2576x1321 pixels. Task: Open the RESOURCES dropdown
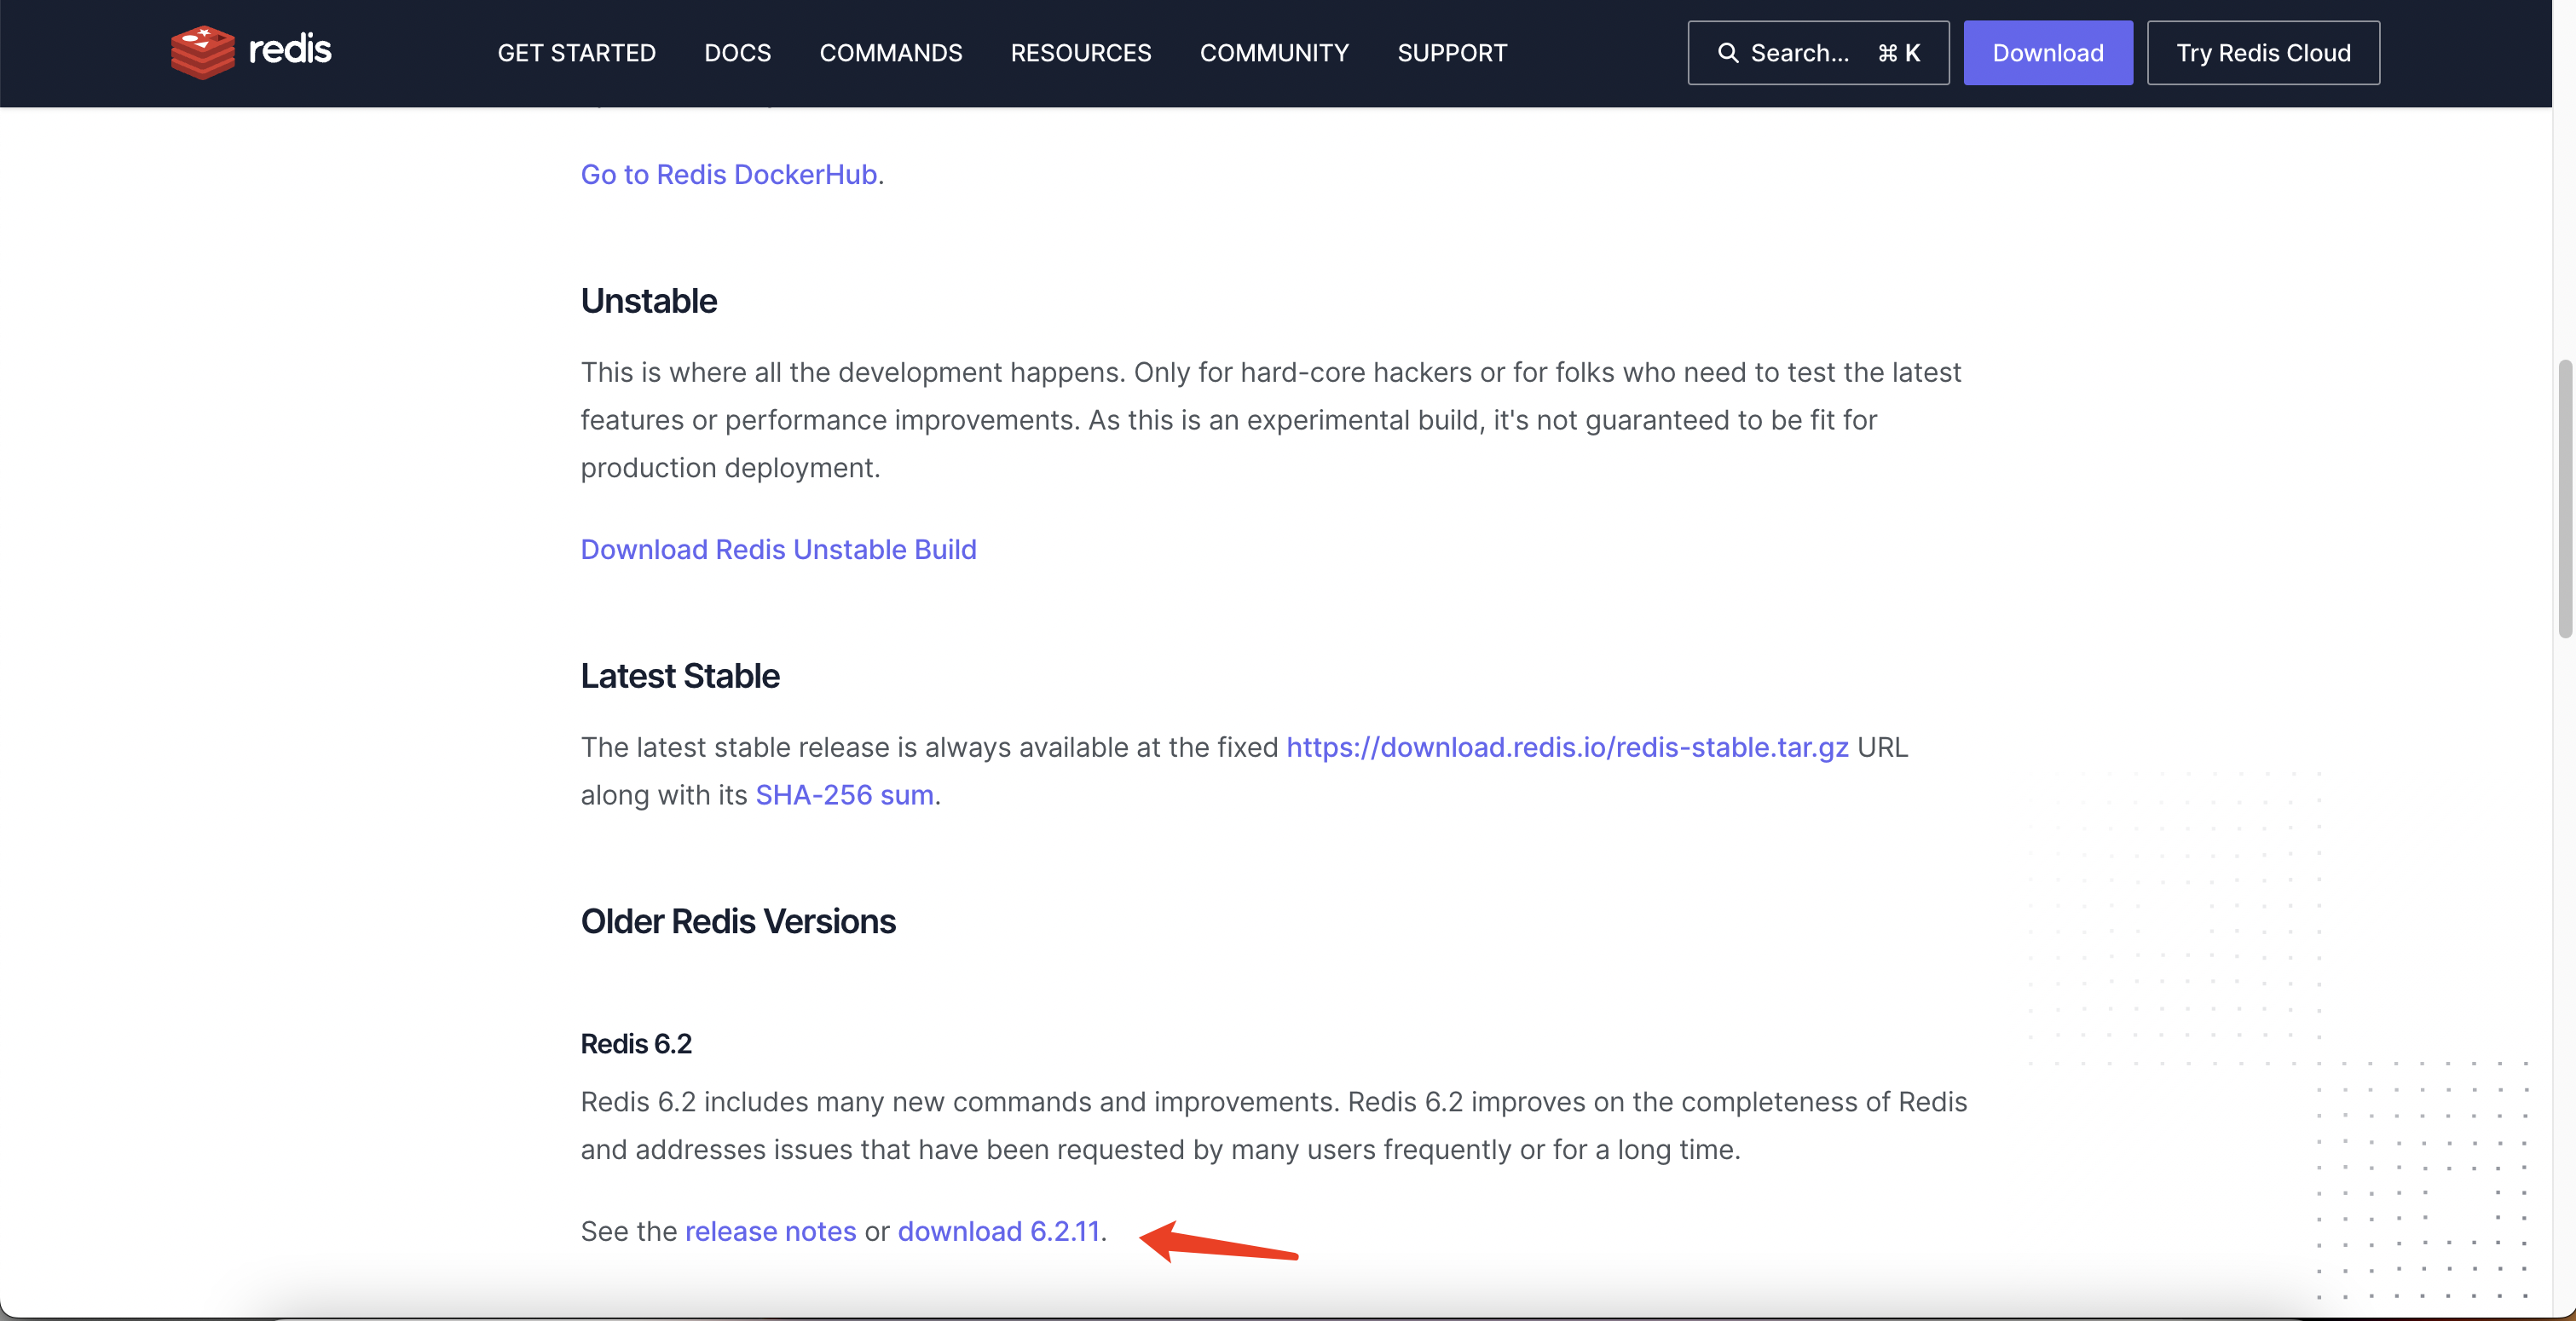pos(1080,53)
